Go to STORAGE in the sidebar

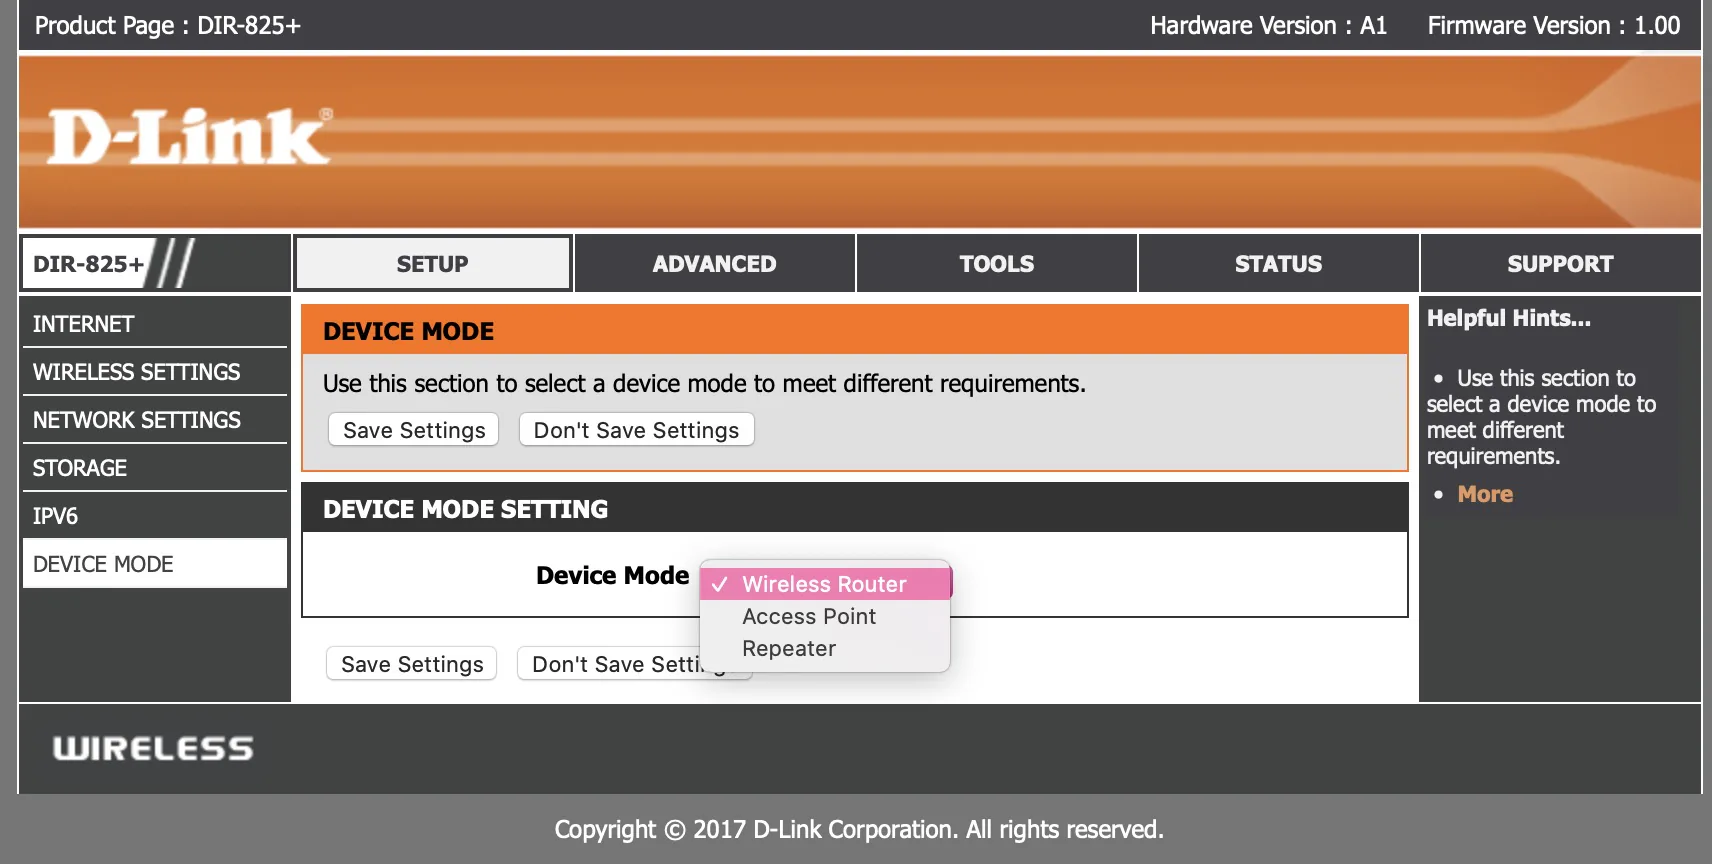155,468
